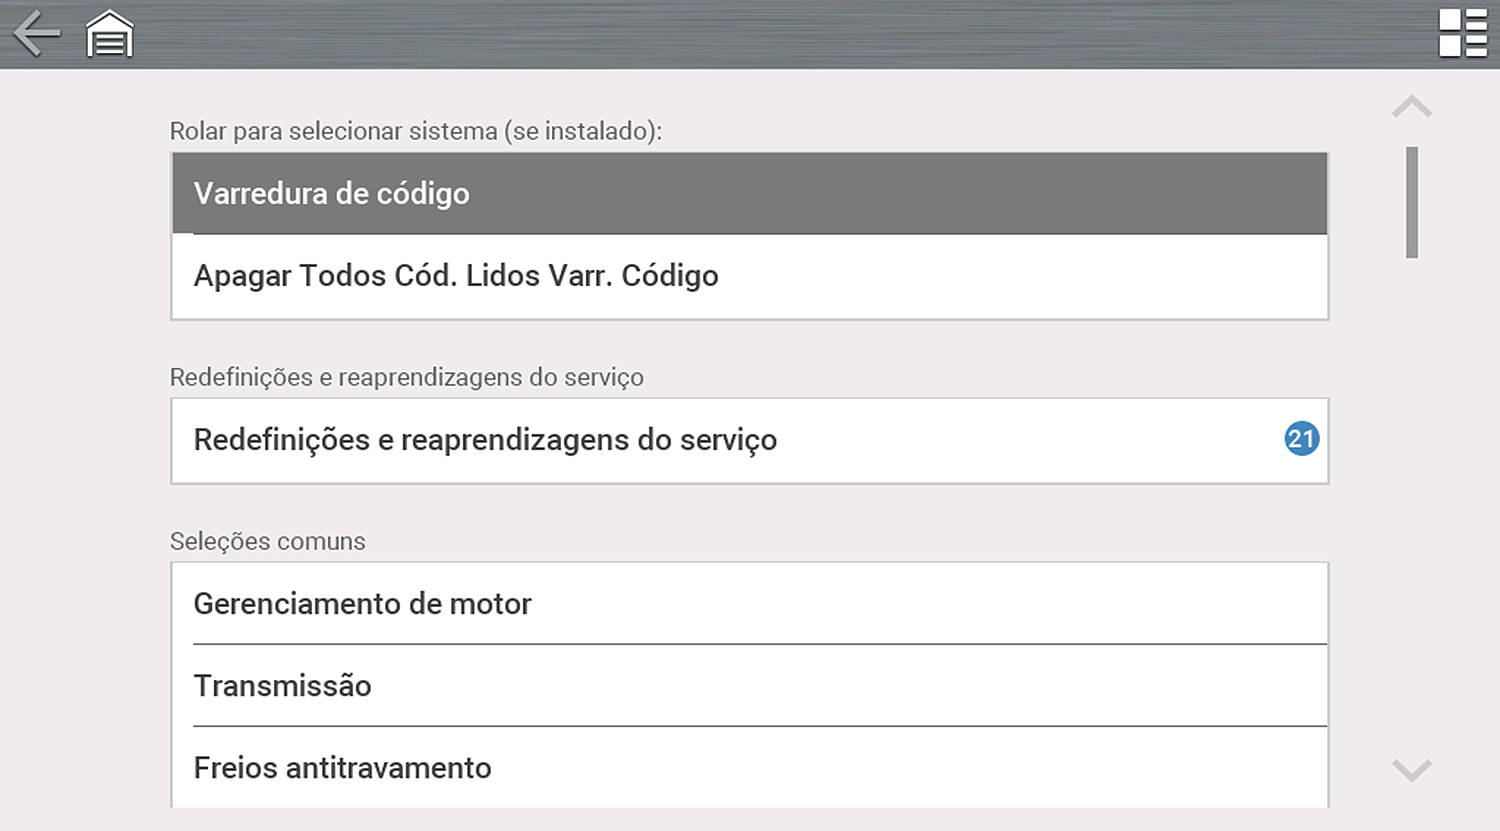Click the 'Rolar para selecionar sistema' label
1500x831 pixels.
tap(333, 131)
